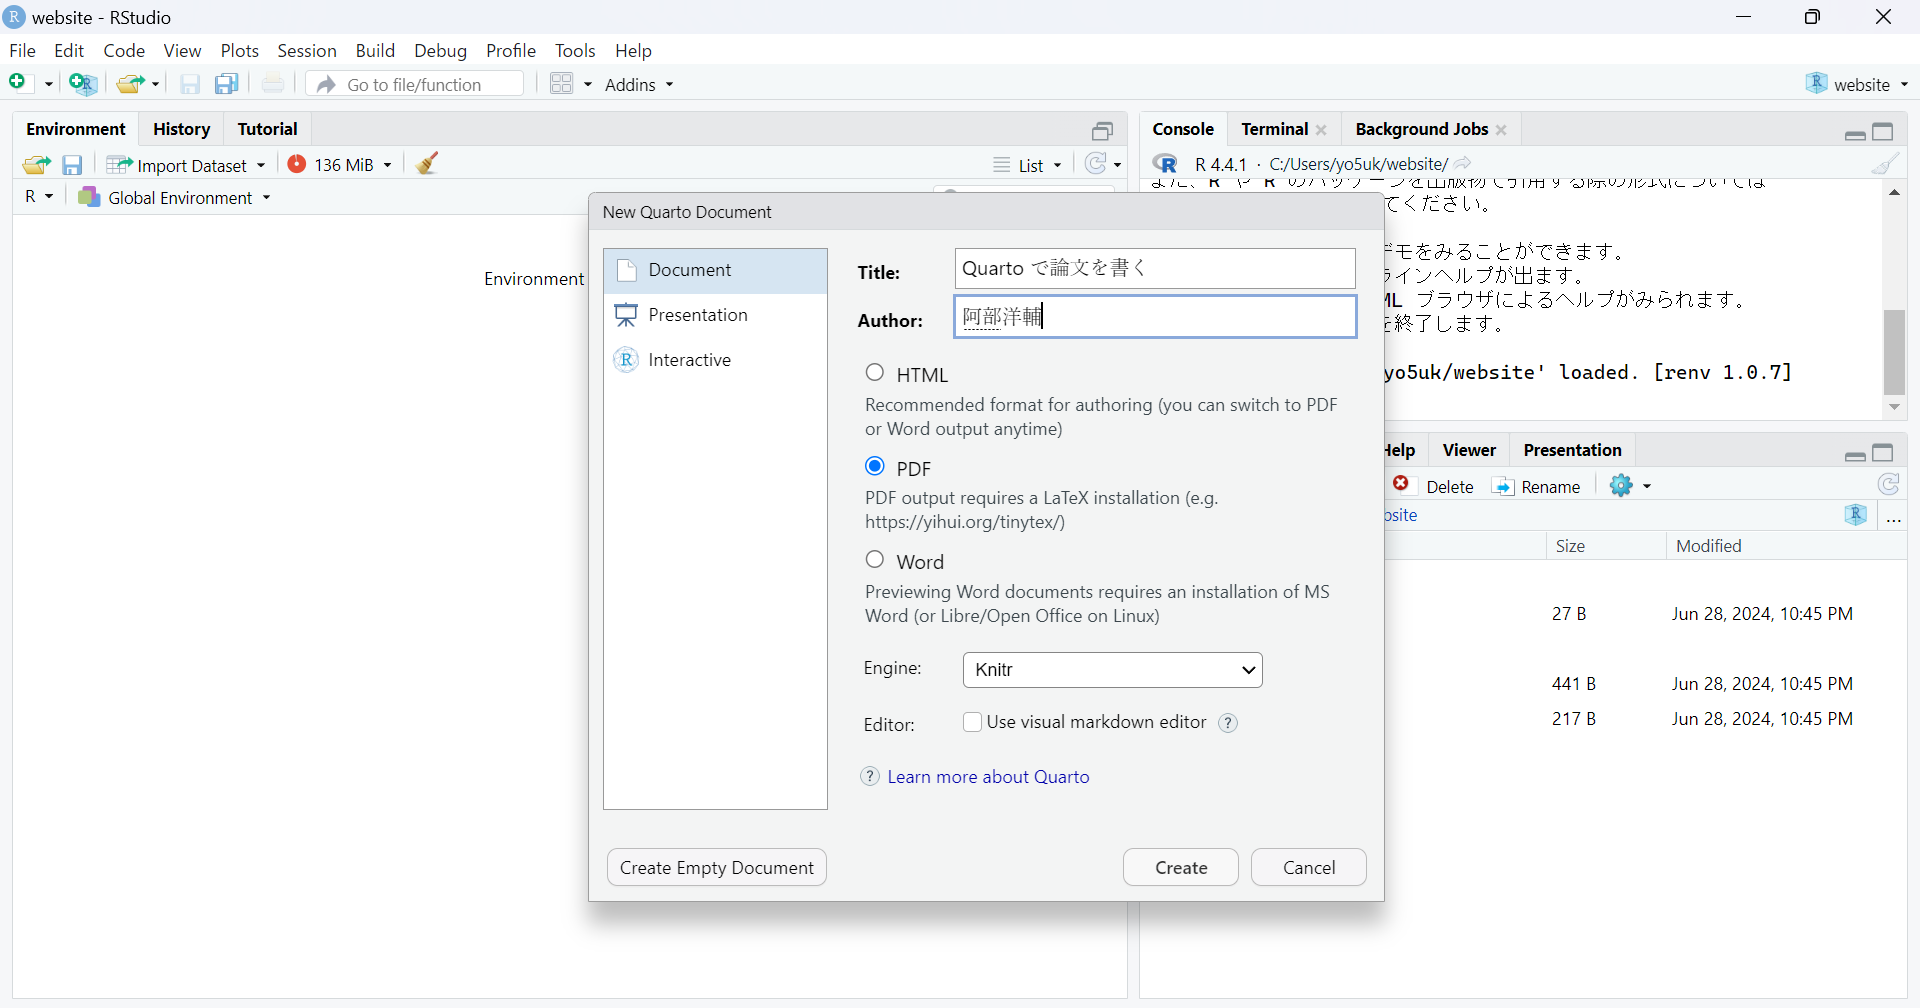Screen dimensions: 1920x1008
Task: Click the new file plus icon
Action: point(18,83)
